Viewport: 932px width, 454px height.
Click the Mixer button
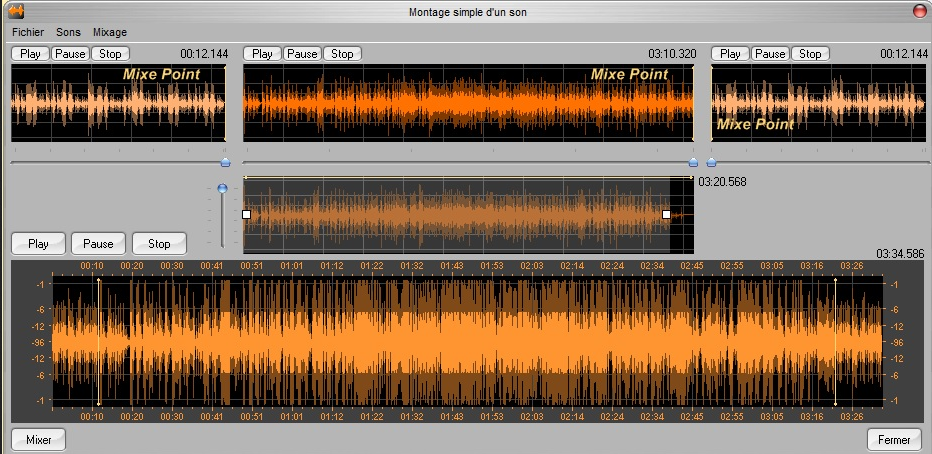point(39,440)
